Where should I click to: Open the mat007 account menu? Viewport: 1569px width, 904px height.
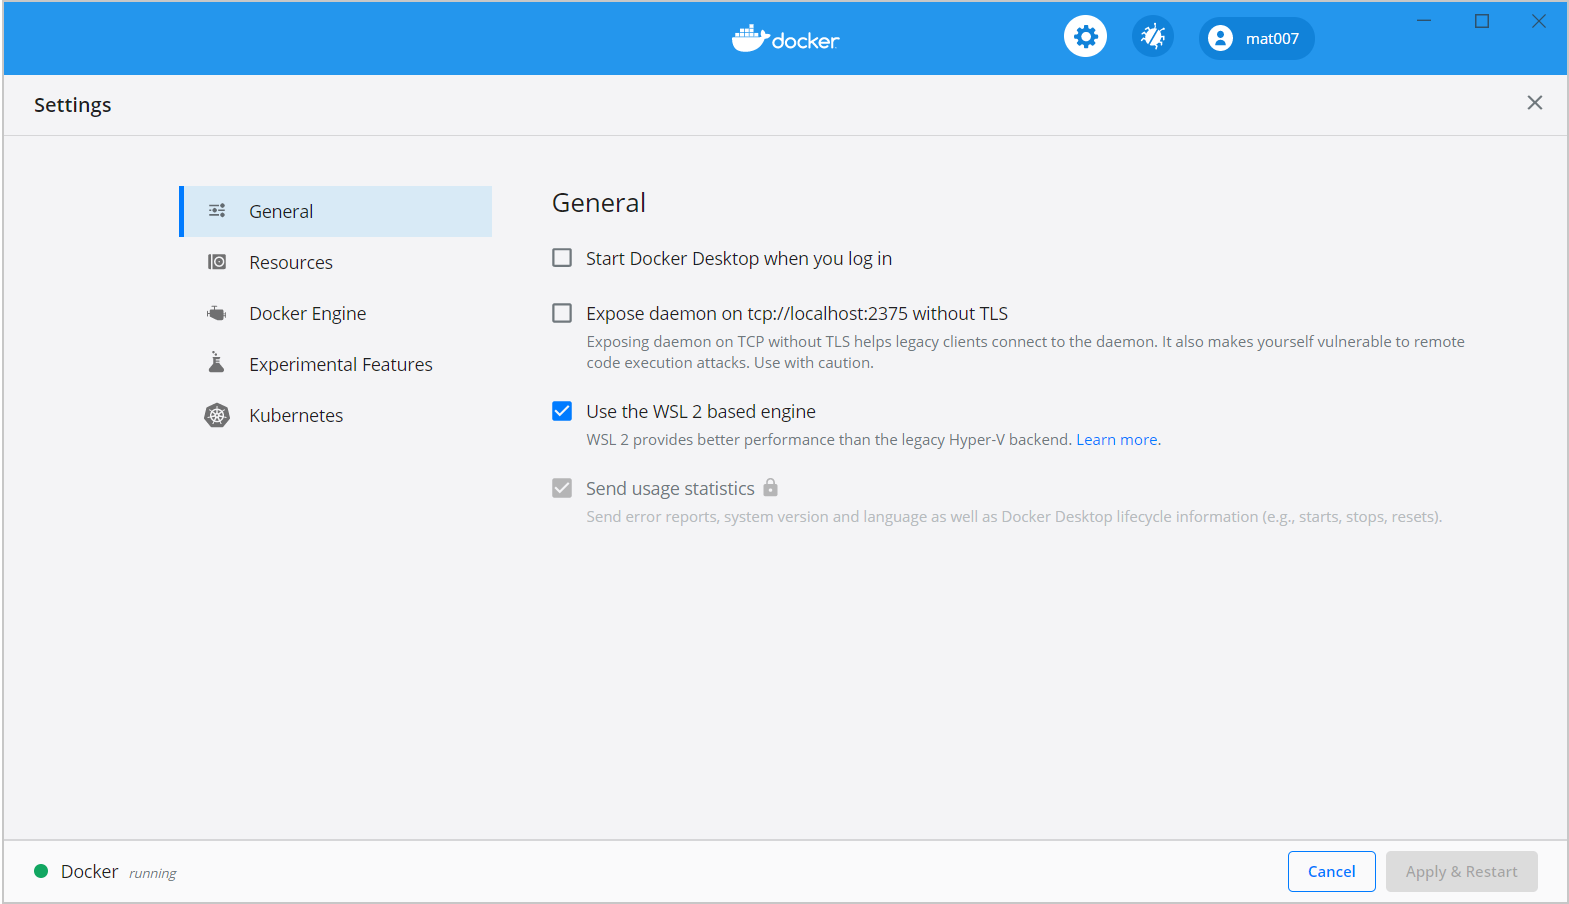coord(1256,39)
